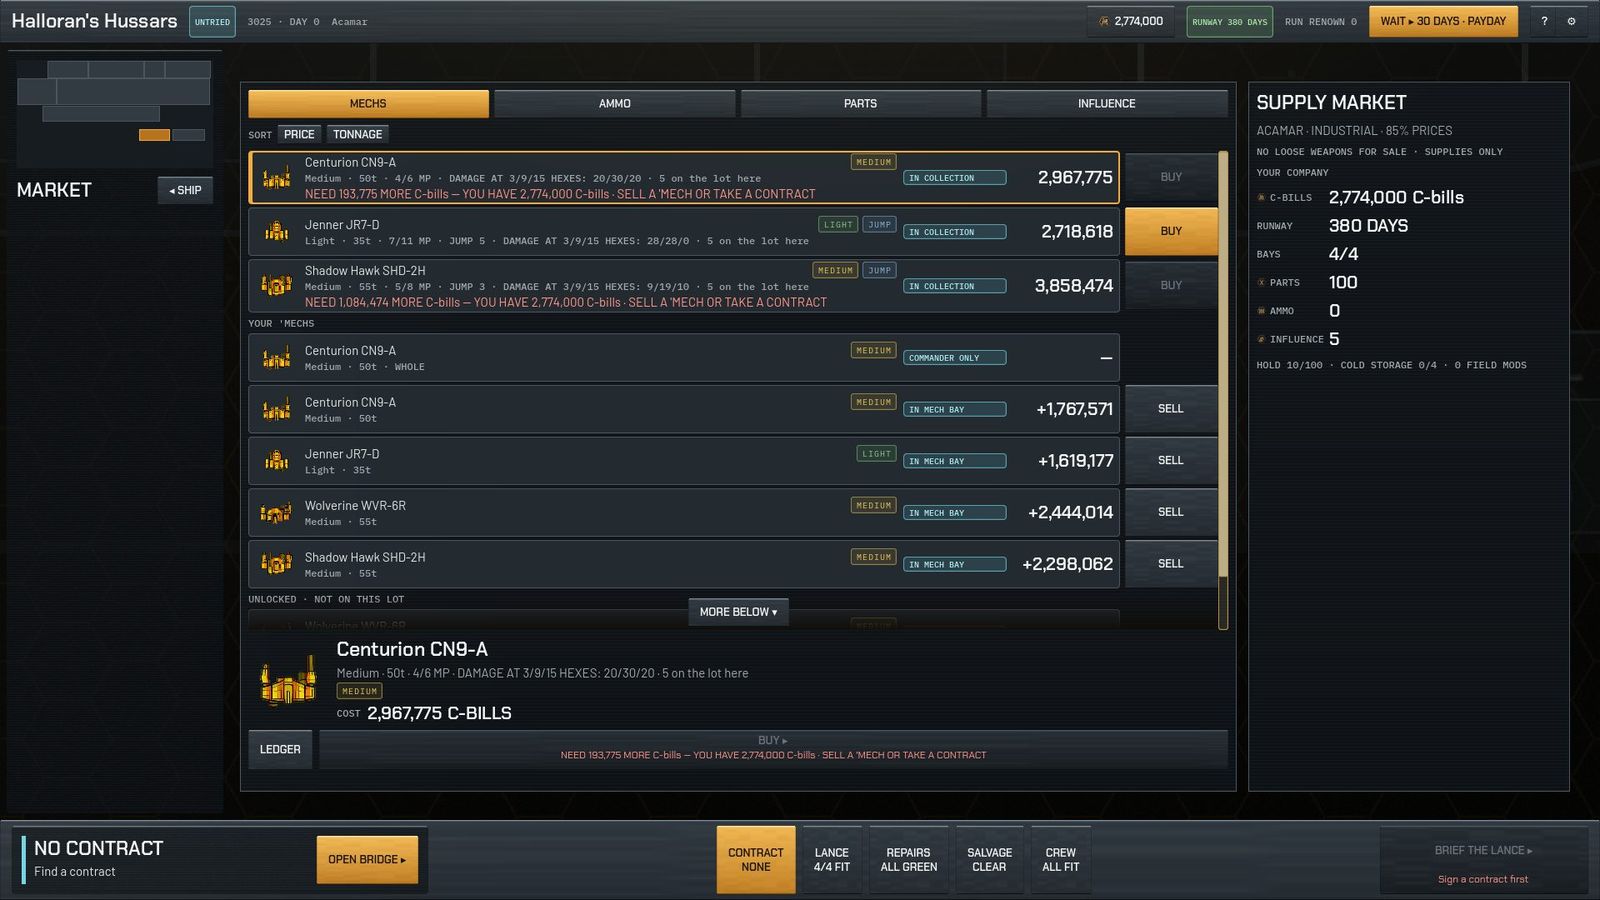This screenshot has height=900, width=1600.
Task: Sort mechs by Tonnage
Action: pos(357,134)
